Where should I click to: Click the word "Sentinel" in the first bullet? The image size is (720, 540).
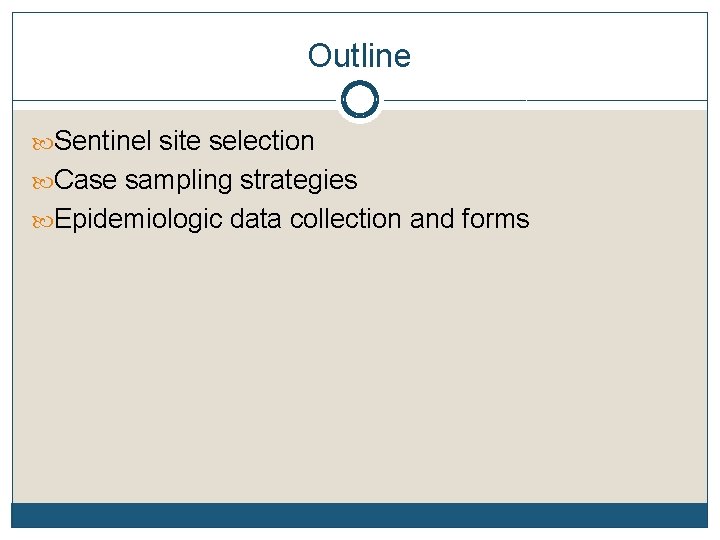point(103,142)
